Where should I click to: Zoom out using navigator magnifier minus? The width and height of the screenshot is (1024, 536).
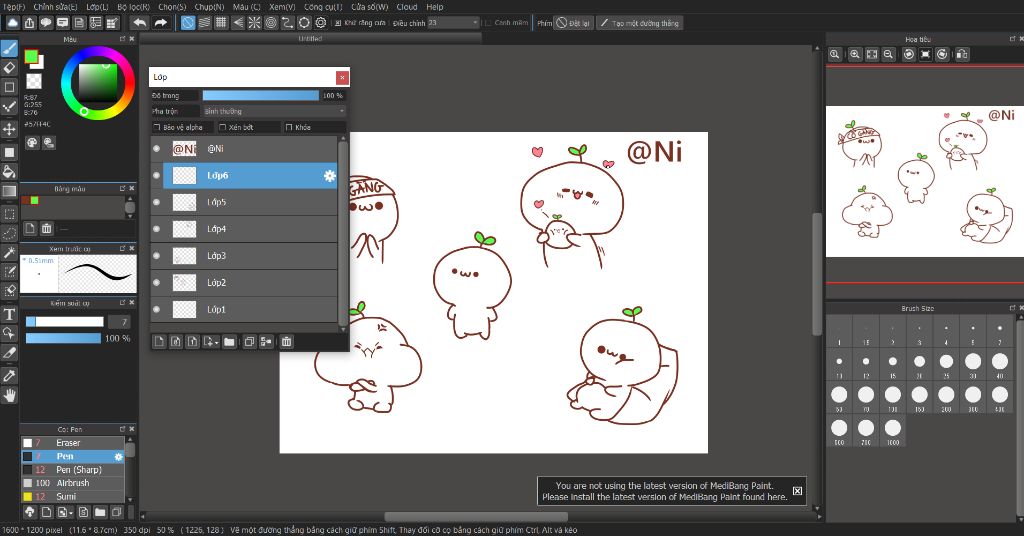point(888,54)
